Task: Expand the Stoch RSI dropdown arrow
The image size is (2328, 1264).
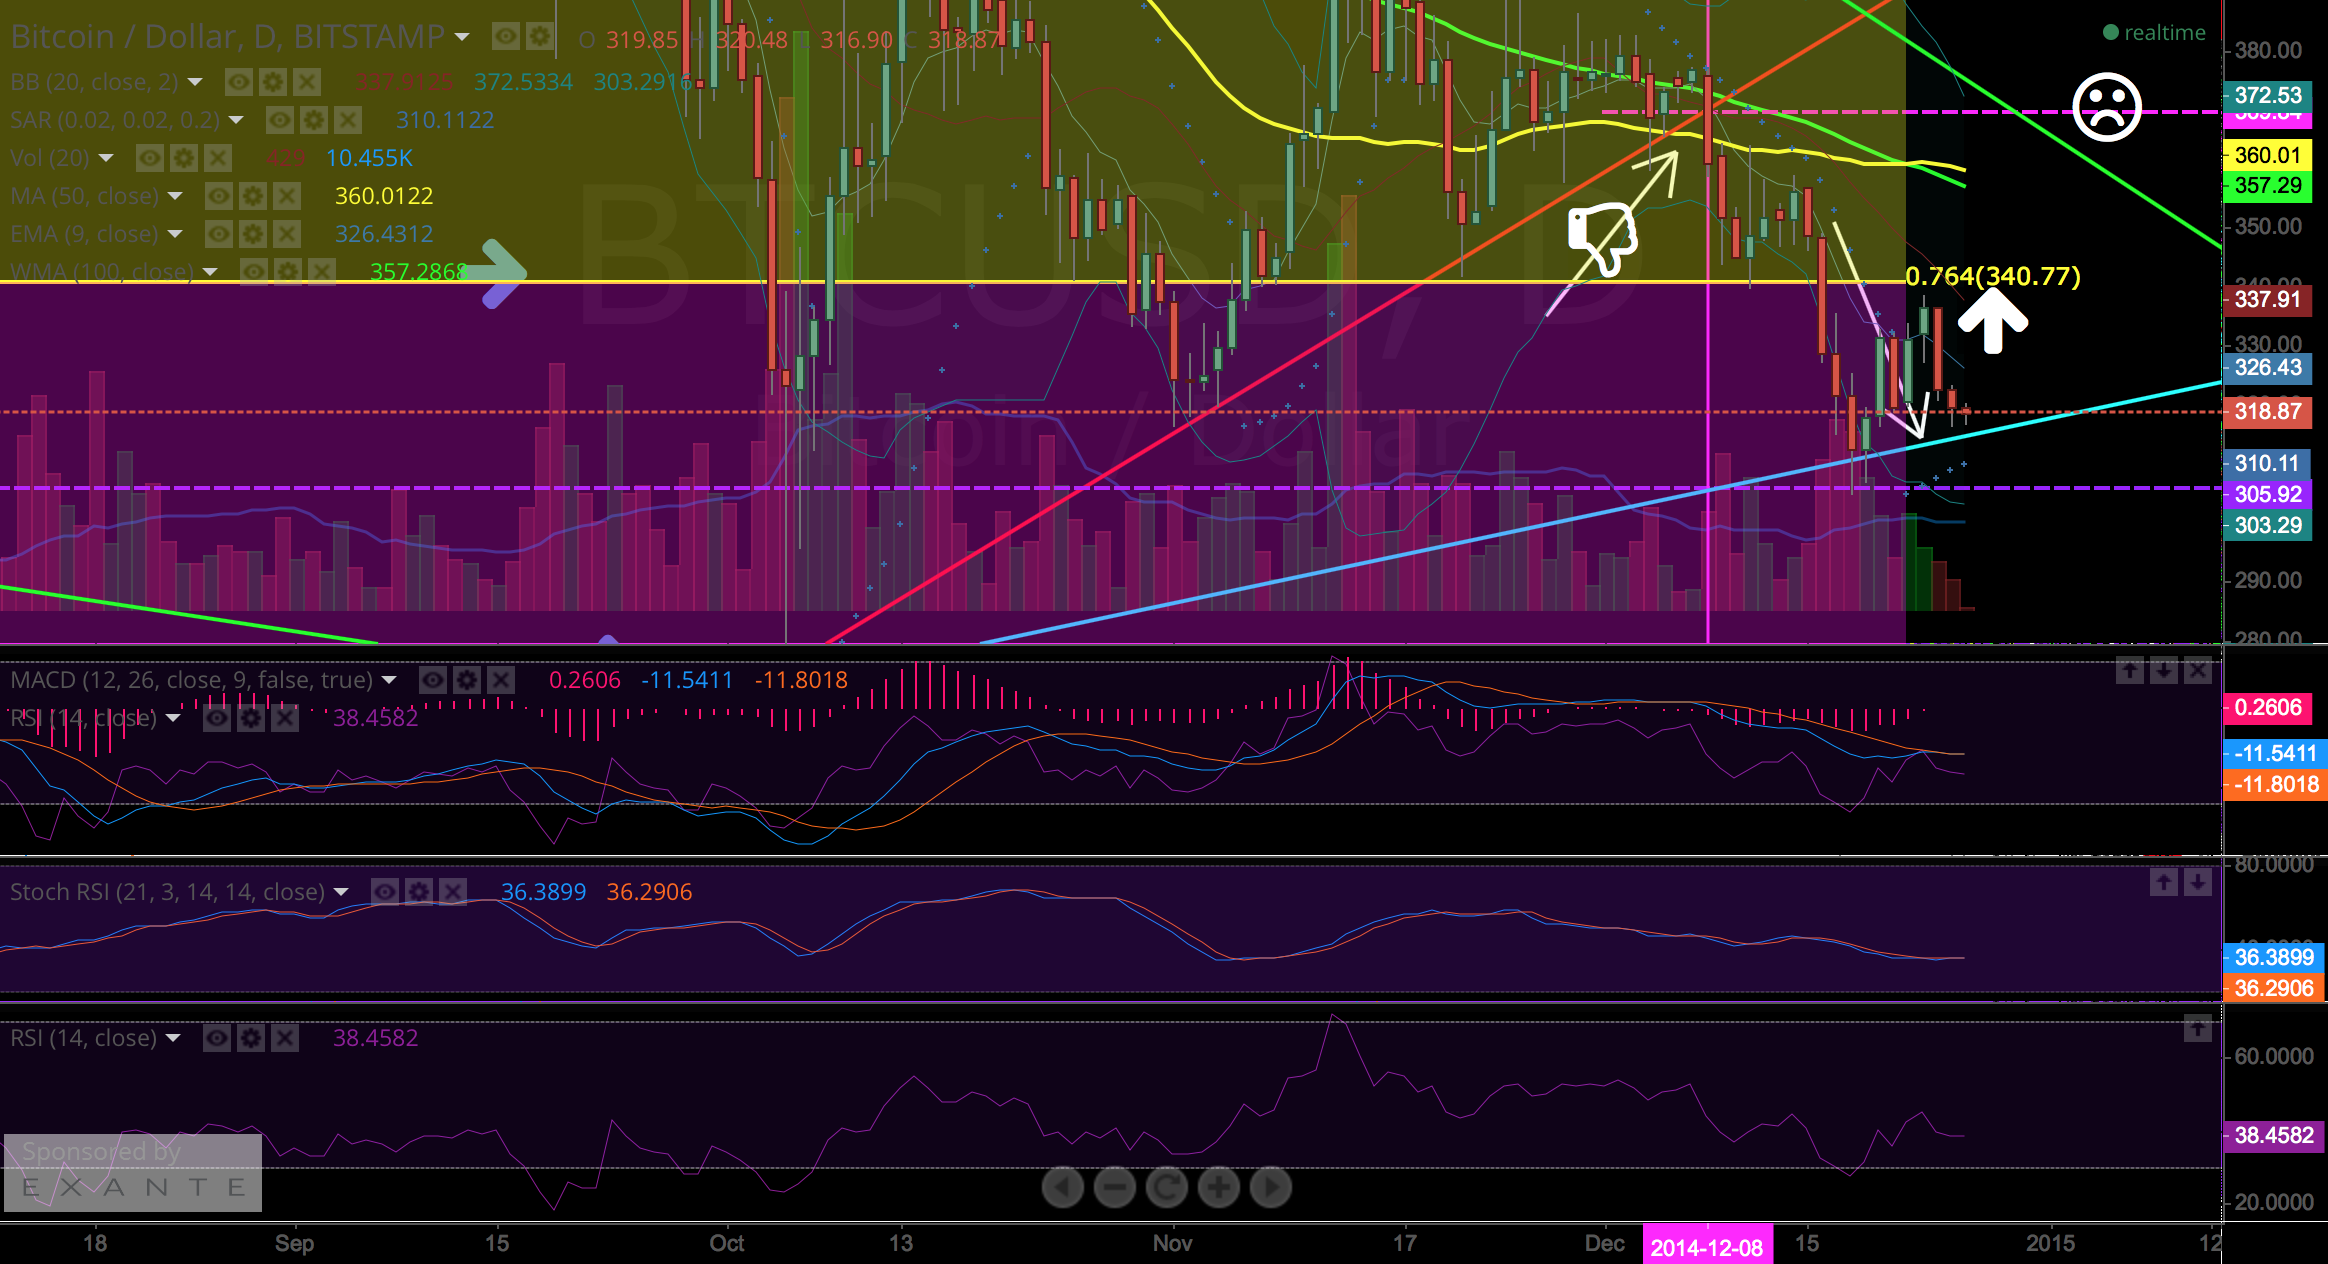Action: pos(341,892)
